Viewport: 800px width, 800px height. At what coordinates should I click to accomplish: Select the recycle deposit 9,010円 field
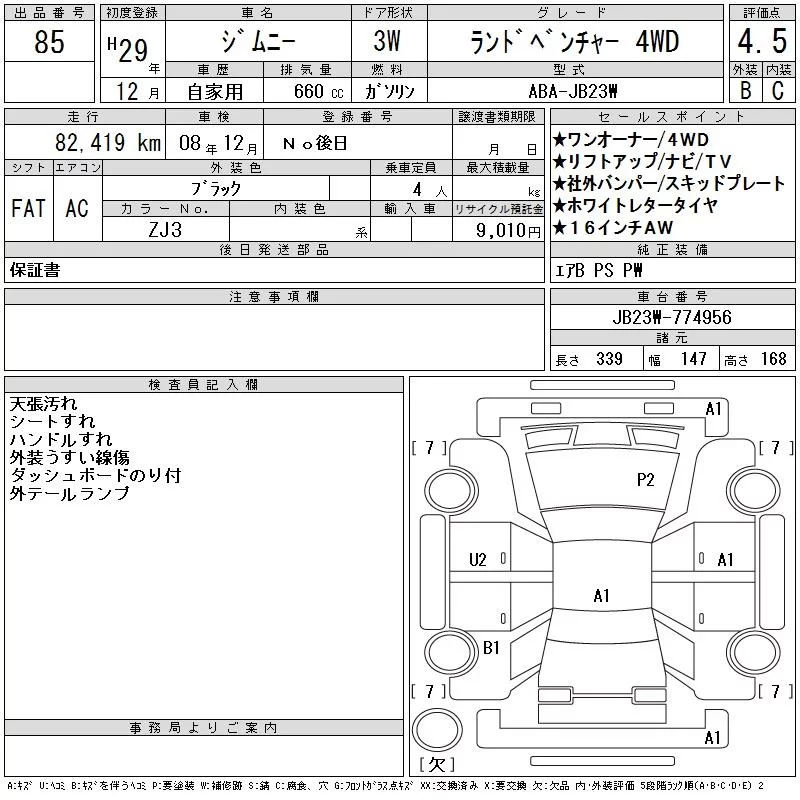point(498,230)
